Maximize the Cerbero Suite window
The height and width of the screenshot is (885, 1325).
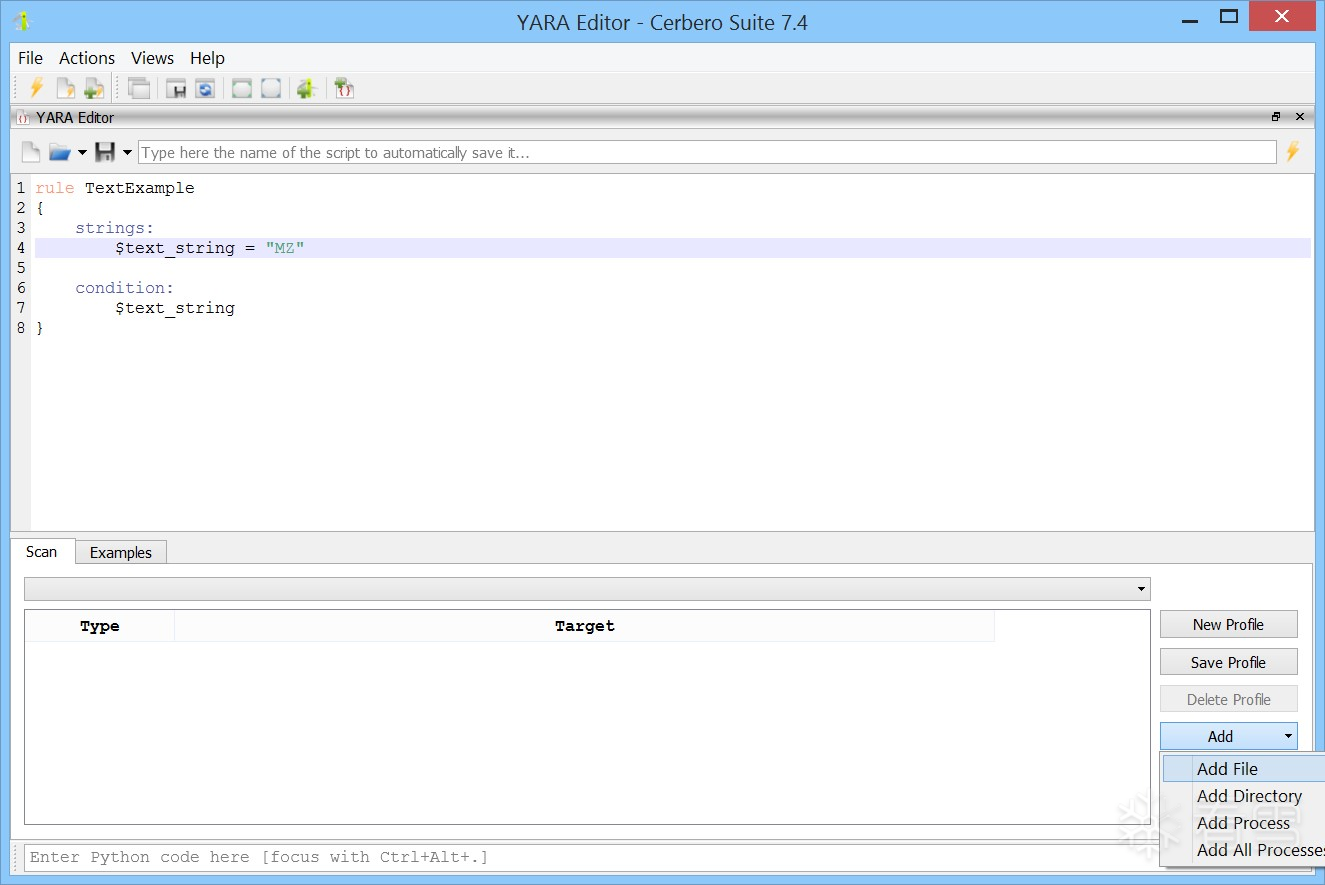(1229, 17)
